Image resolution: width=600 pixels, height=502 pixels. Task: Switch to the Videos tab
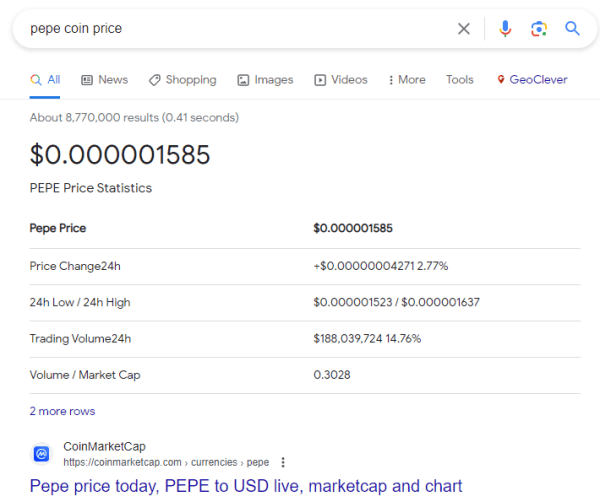(x=341, y=80)
